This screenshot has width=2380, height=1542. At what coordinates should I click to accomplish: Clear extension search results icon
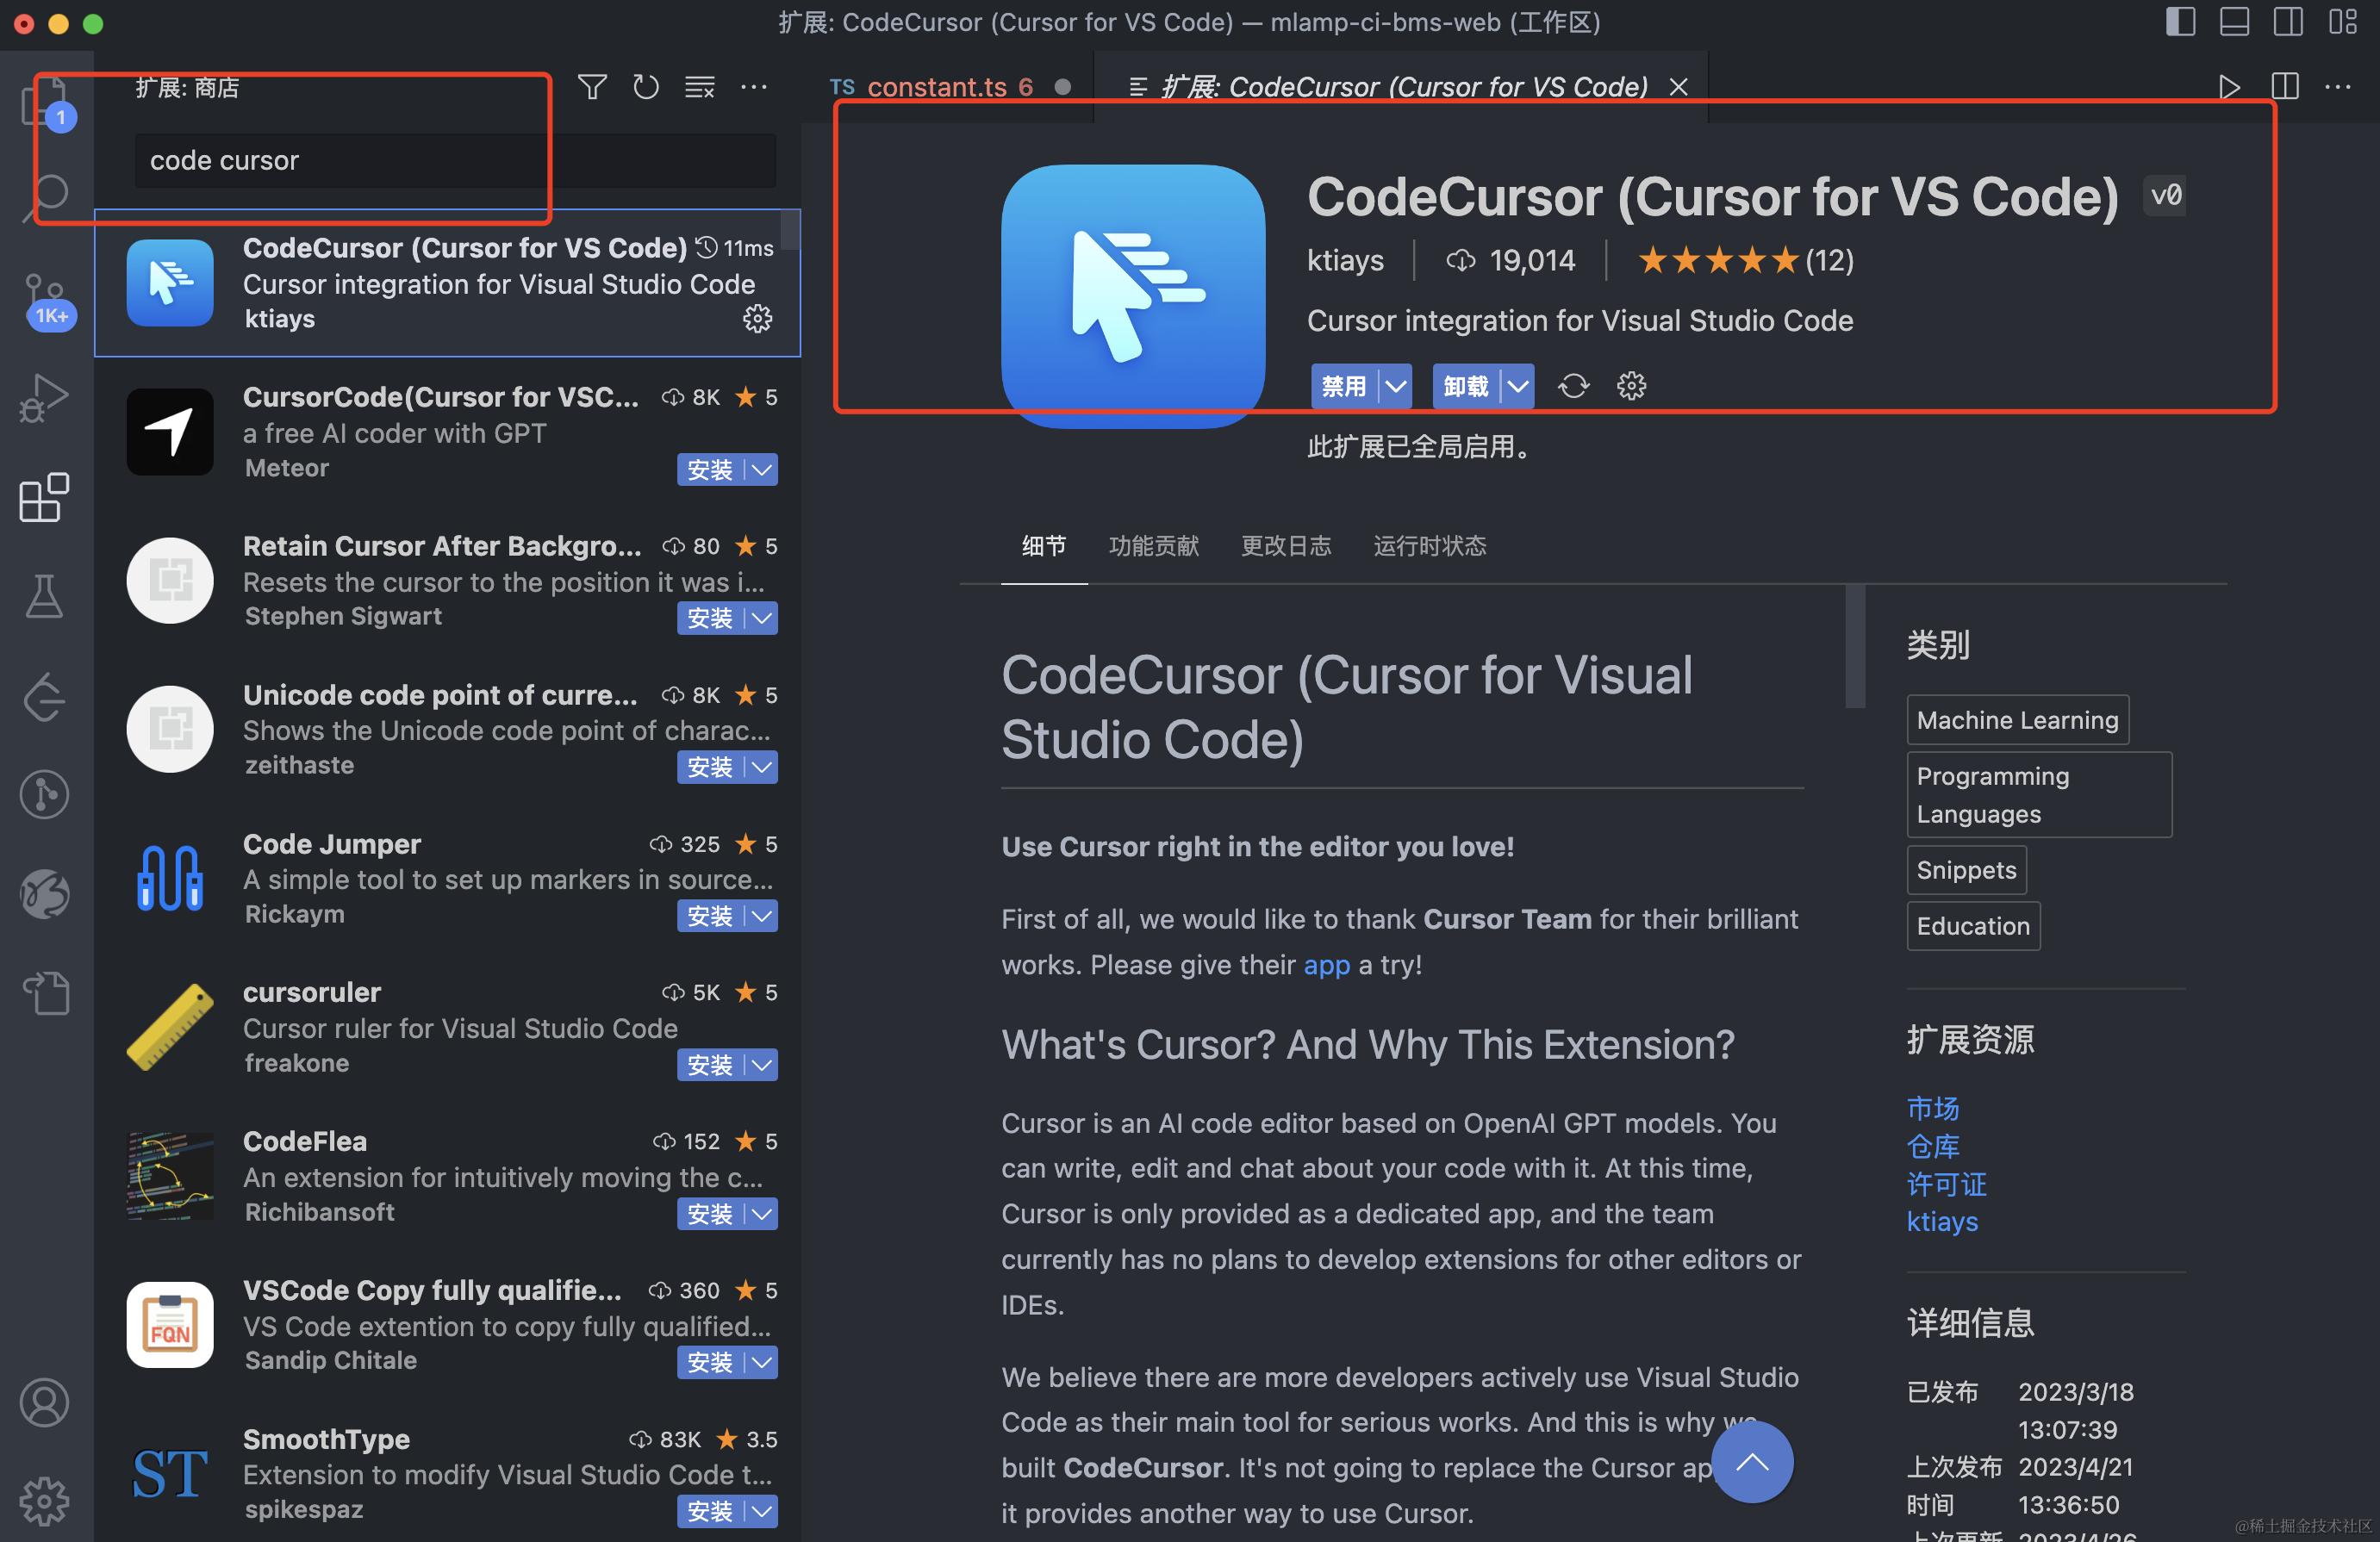click(699, 88)
